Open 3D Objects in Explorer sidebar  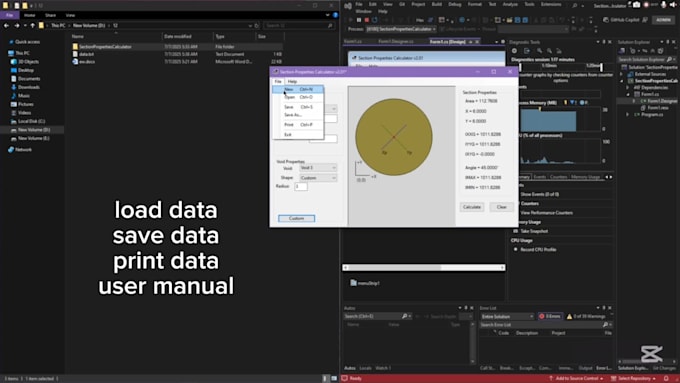pos(28,62)
